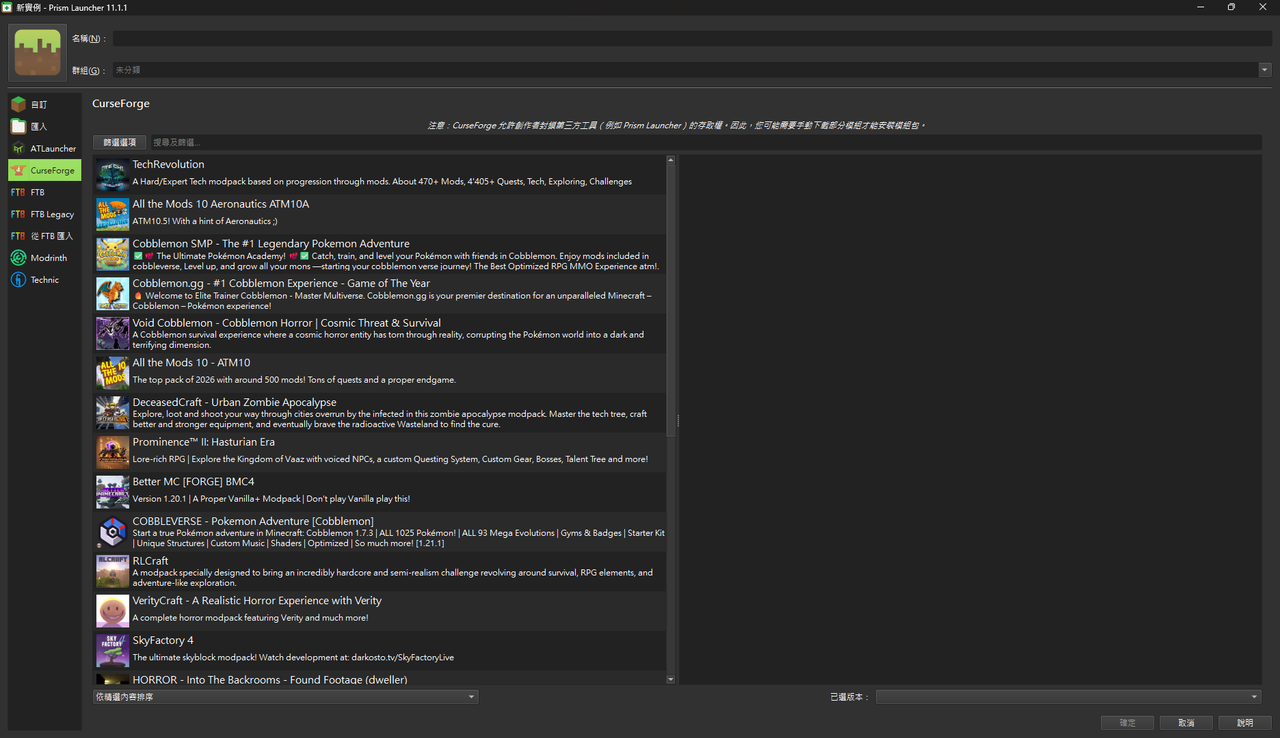Switch to the ATLauncher source
1280x738 pixels.
click(44, 148)
